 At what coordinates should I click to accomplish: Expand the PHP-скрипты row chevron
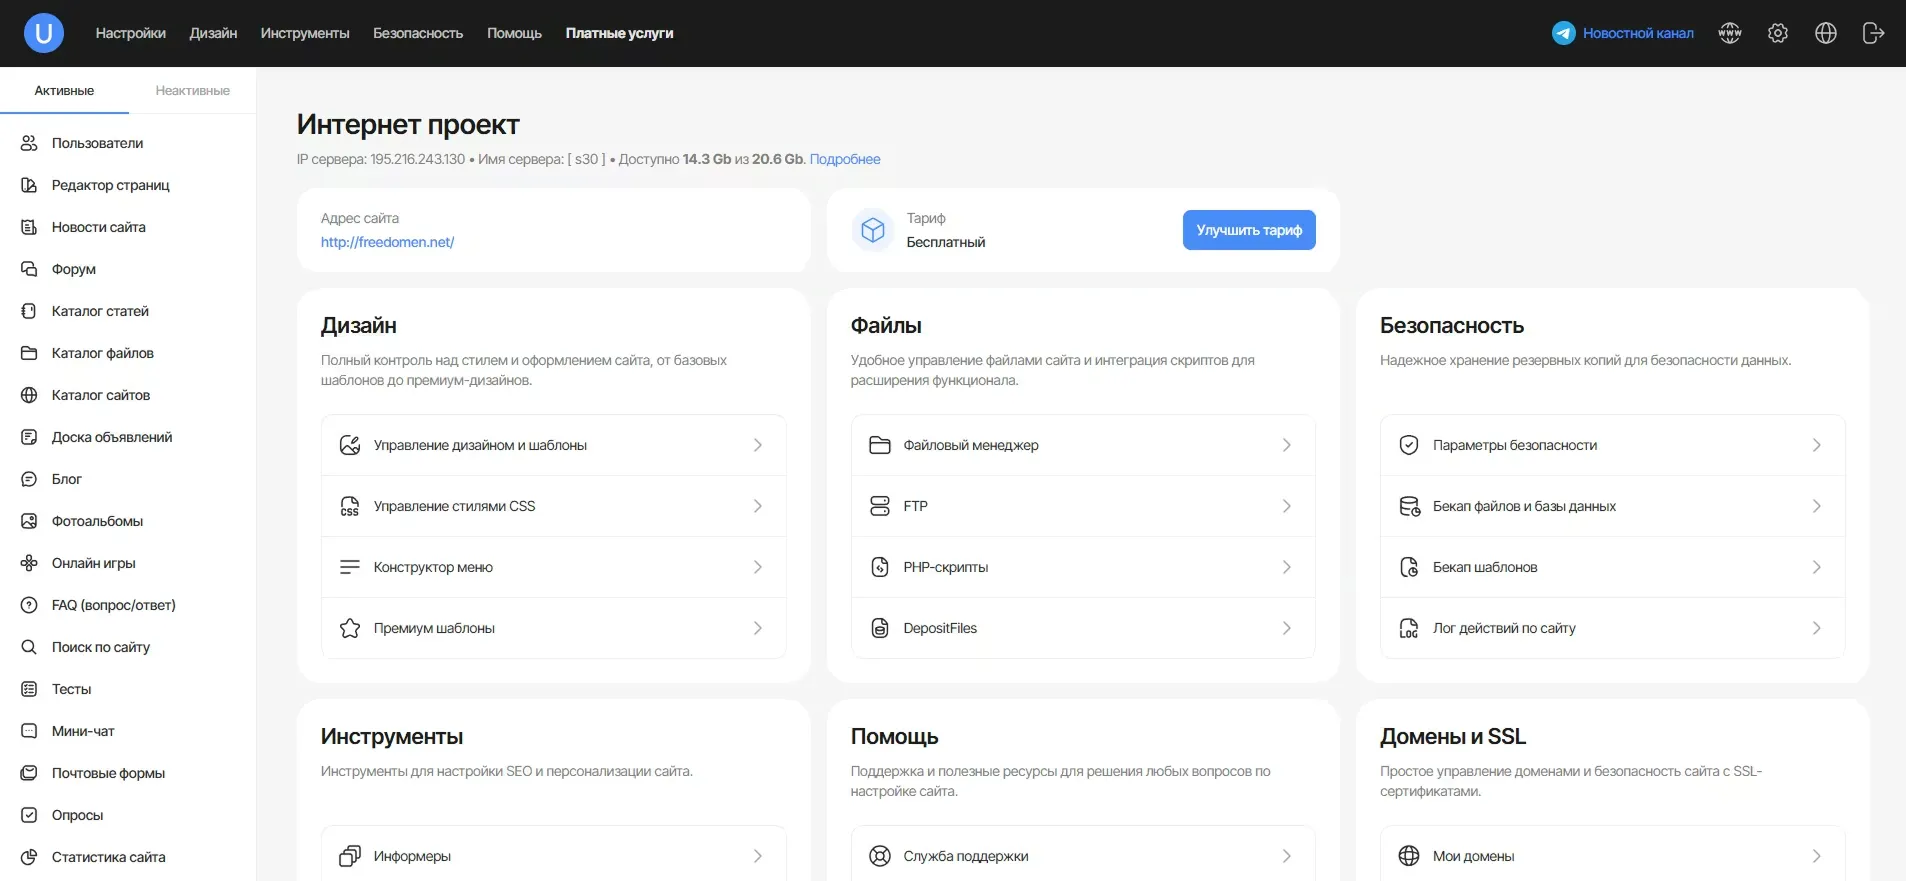[1287, 567]
